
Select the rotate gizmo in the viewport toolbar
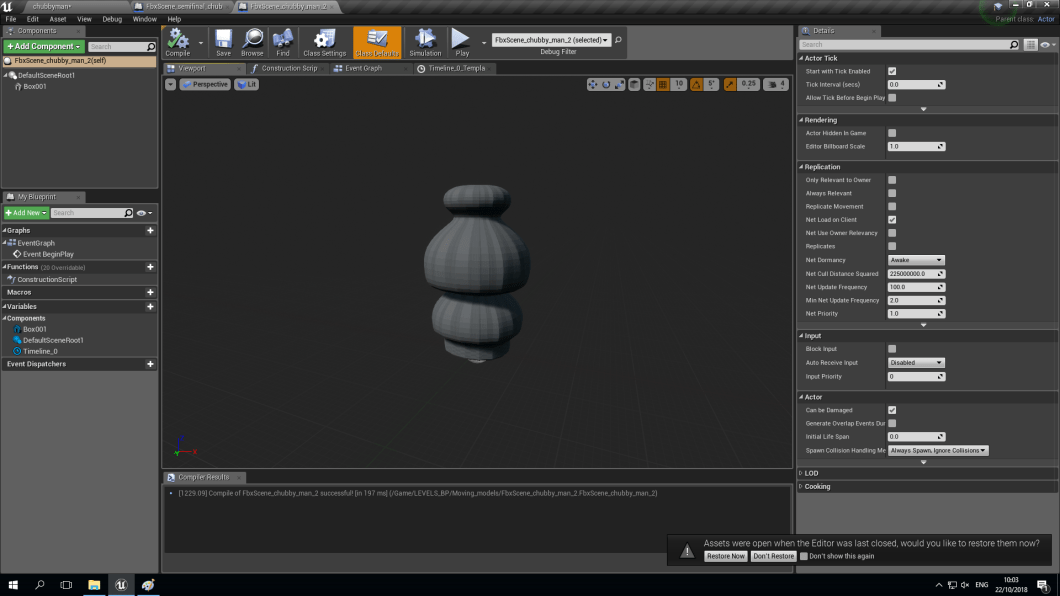(x=606, y=84)
